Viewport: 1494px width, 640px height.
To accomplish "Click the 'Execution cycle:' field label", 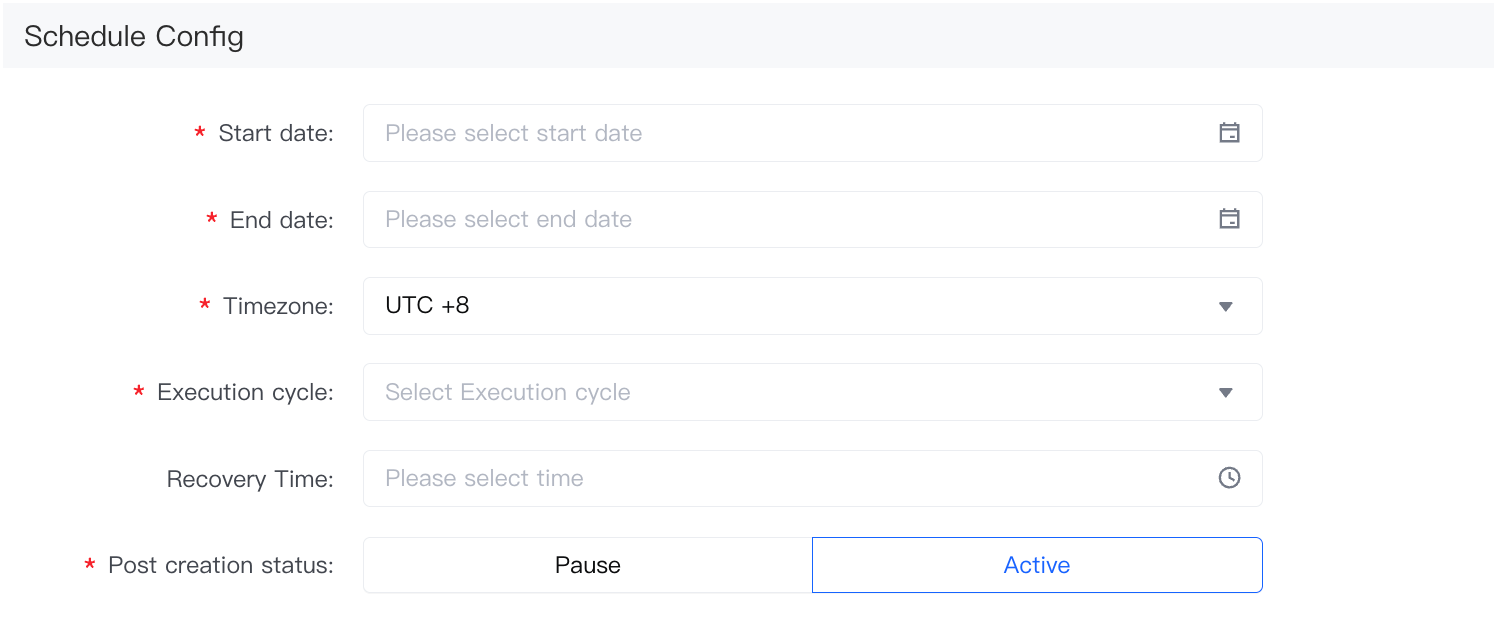I will [x=245, y=392].
